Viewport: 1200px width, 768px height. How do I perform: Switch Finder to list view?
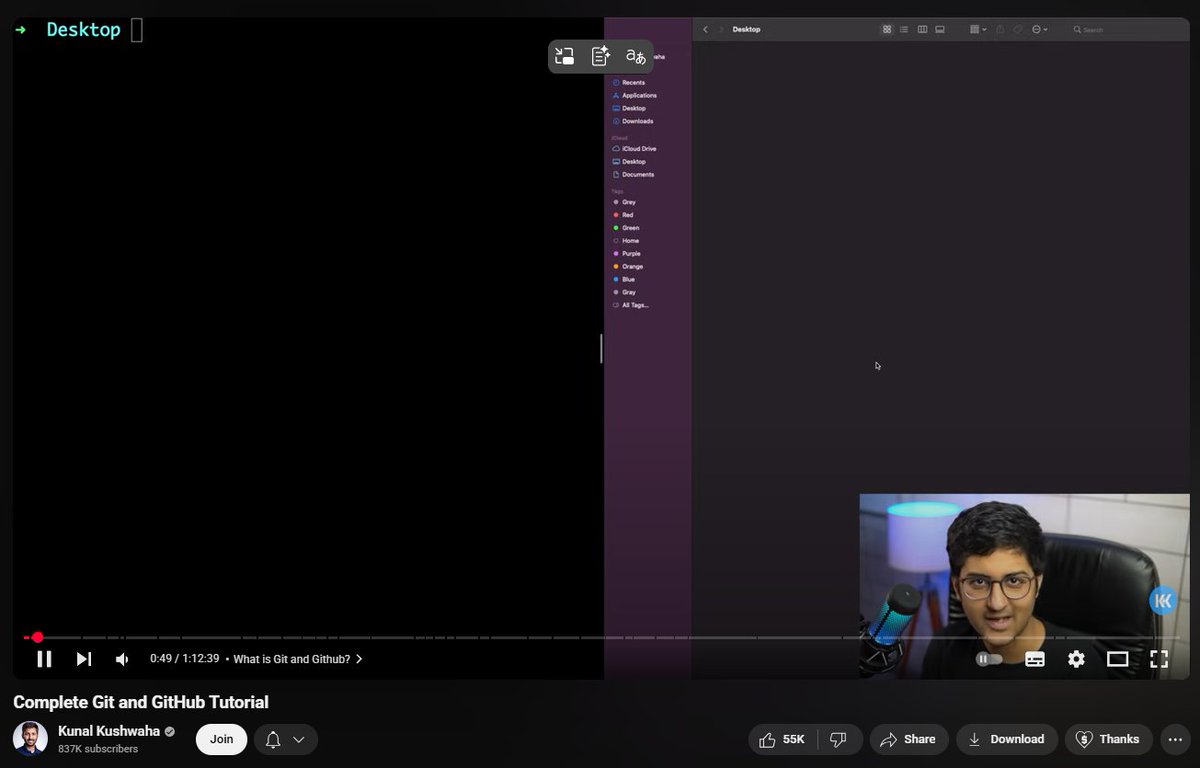pyautogui.click(x=904, y=29)
